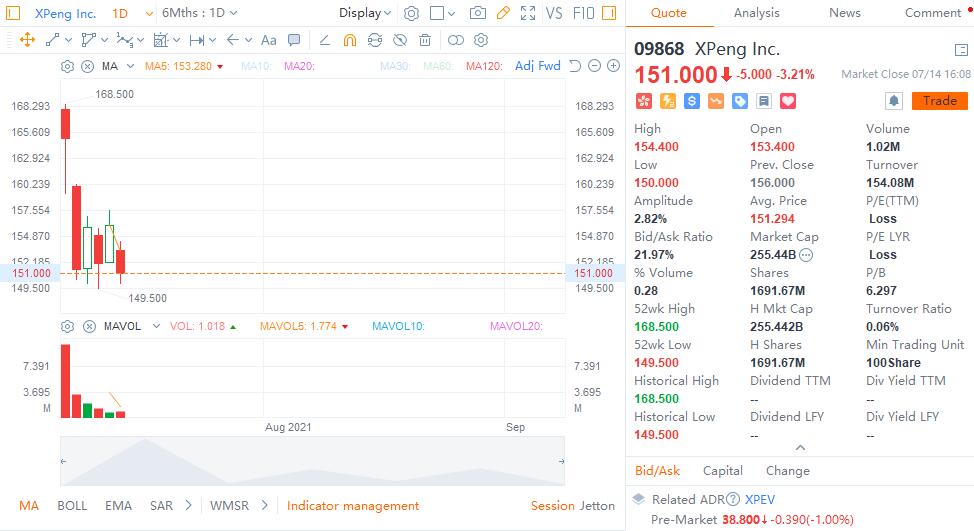Open Indicator management
The width and height of the screenshot is (974, 531).
tap(353, 506)
